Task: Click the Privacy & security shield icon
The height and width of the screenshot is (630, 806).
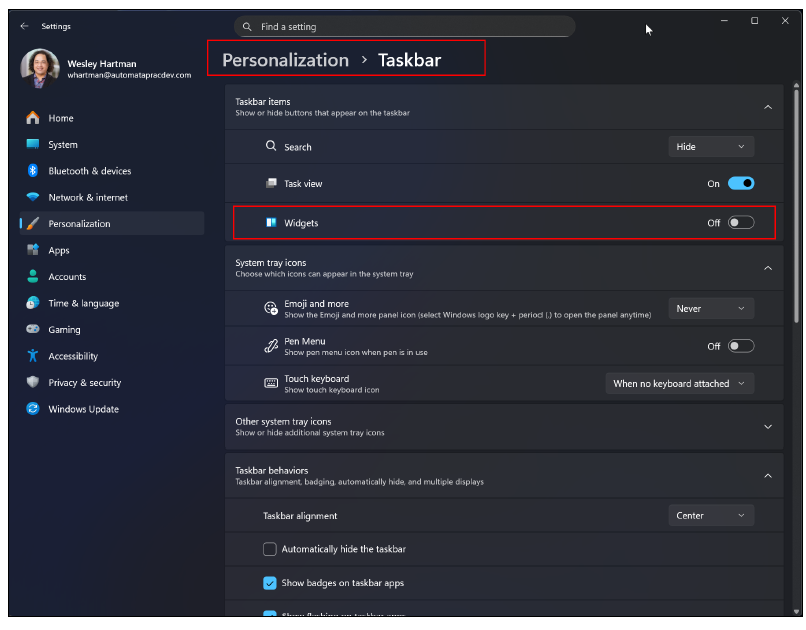Action: (33, 382)
